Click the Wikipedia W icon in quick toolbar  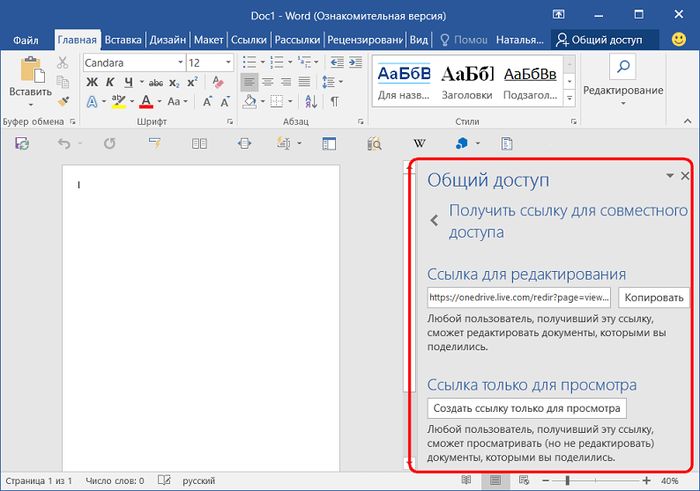click(419, 143)
